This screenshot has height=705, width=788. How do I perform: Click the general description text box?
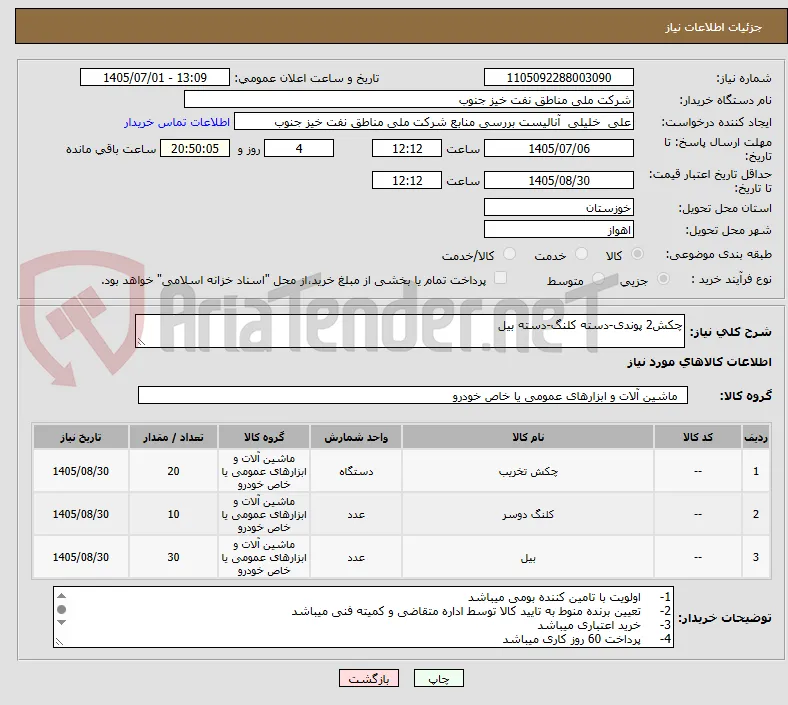point(410,331)
